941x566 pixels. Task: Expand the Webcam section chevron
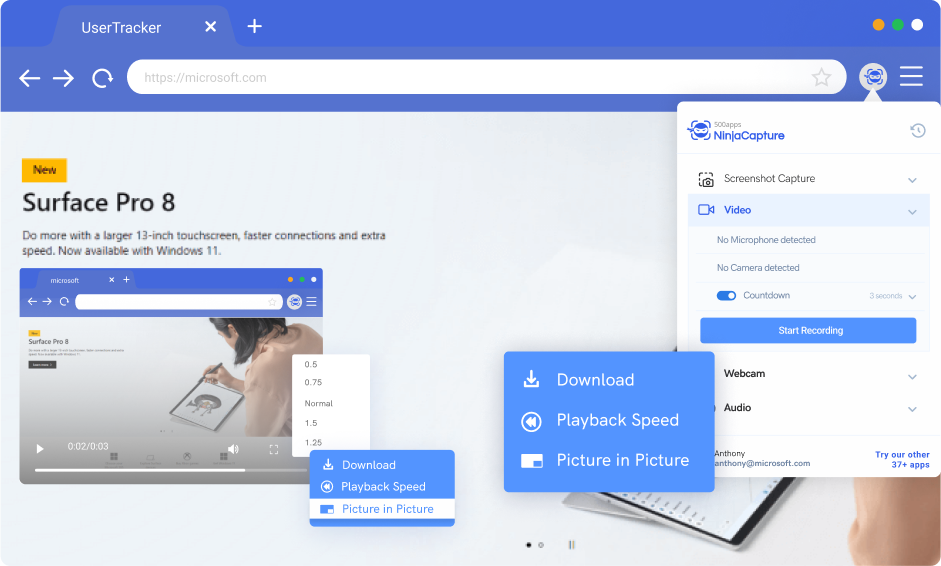912,376
